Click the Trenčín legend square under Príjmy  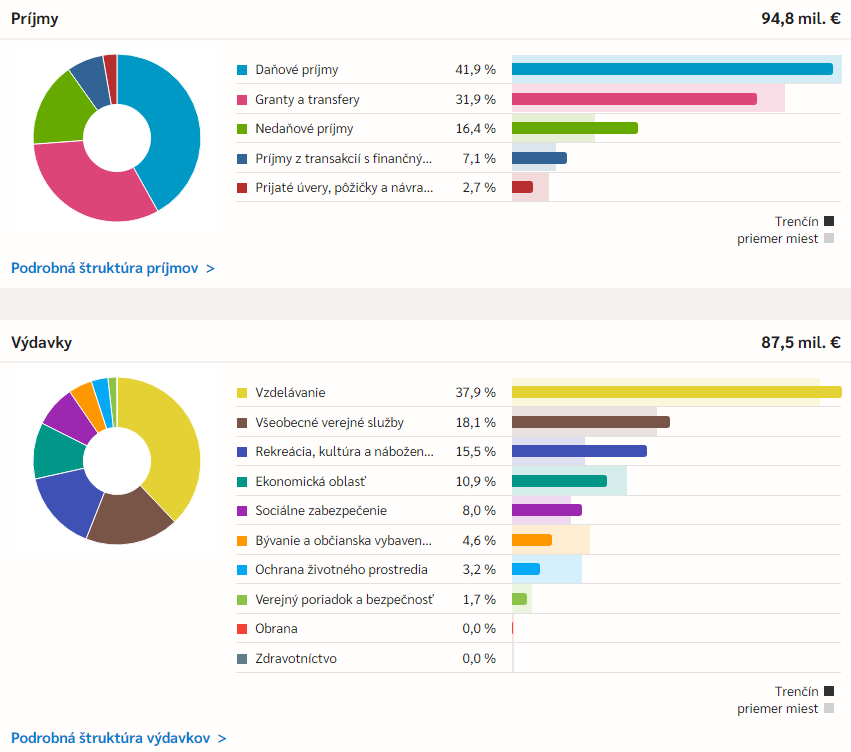(829, 221)
